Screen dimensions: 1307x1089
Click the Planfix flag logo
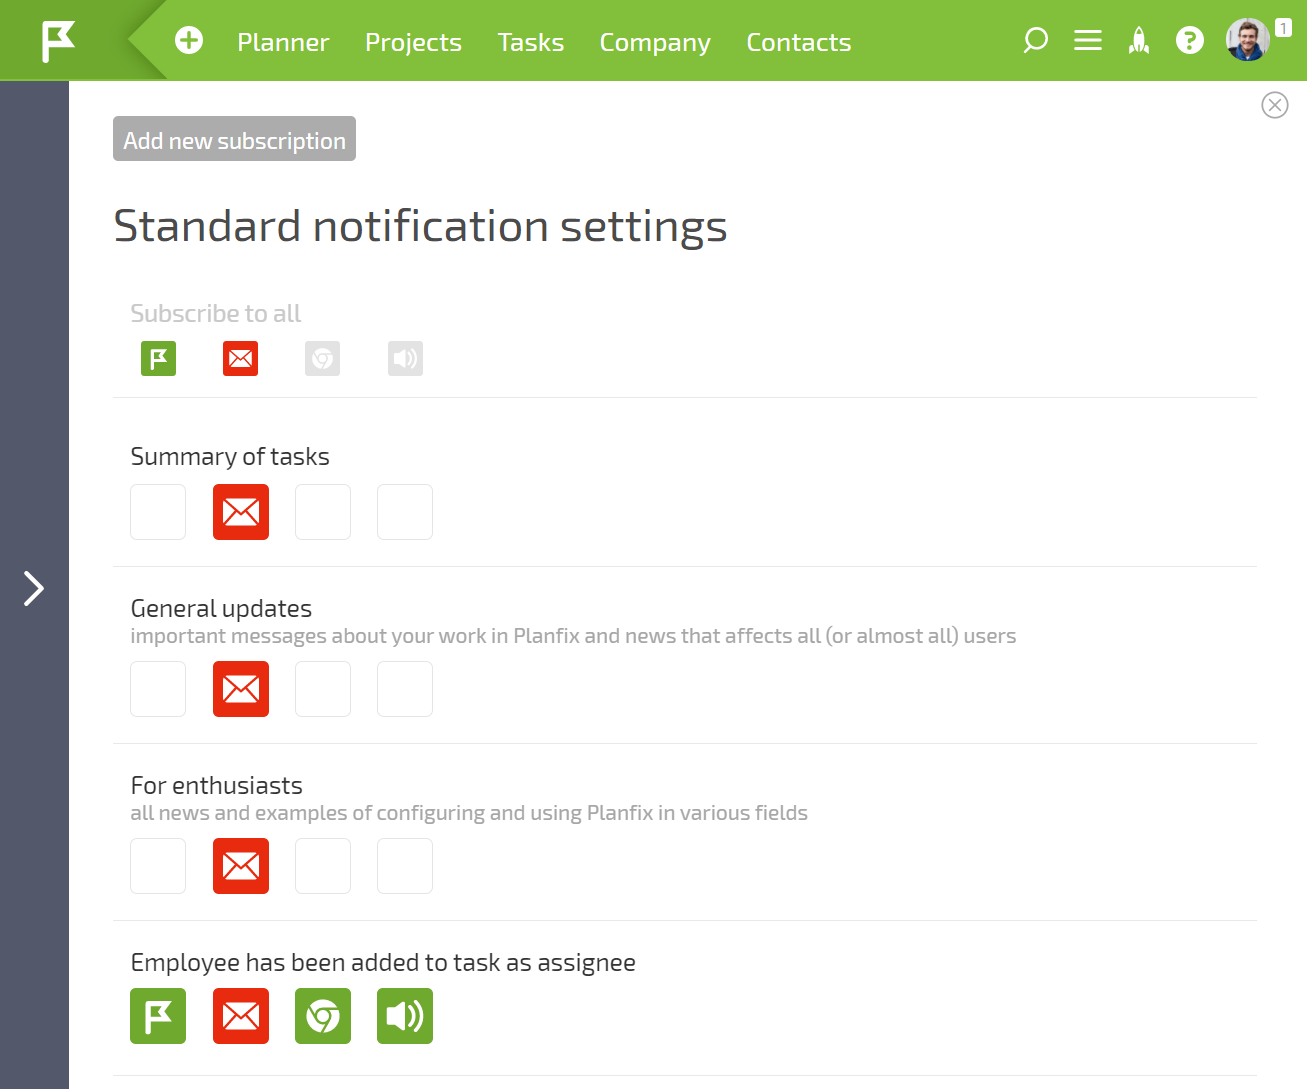click(x=58, y=41)
